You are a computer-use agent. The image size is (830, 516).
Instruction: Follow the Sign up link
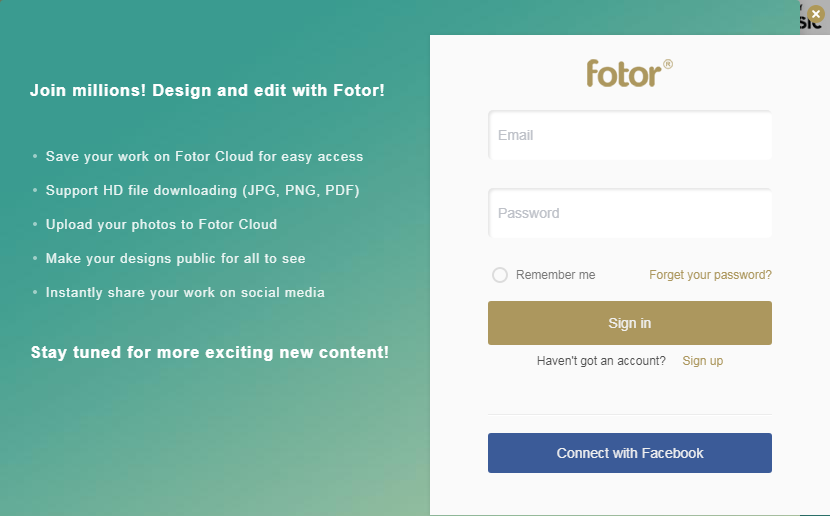coord(702,361)
